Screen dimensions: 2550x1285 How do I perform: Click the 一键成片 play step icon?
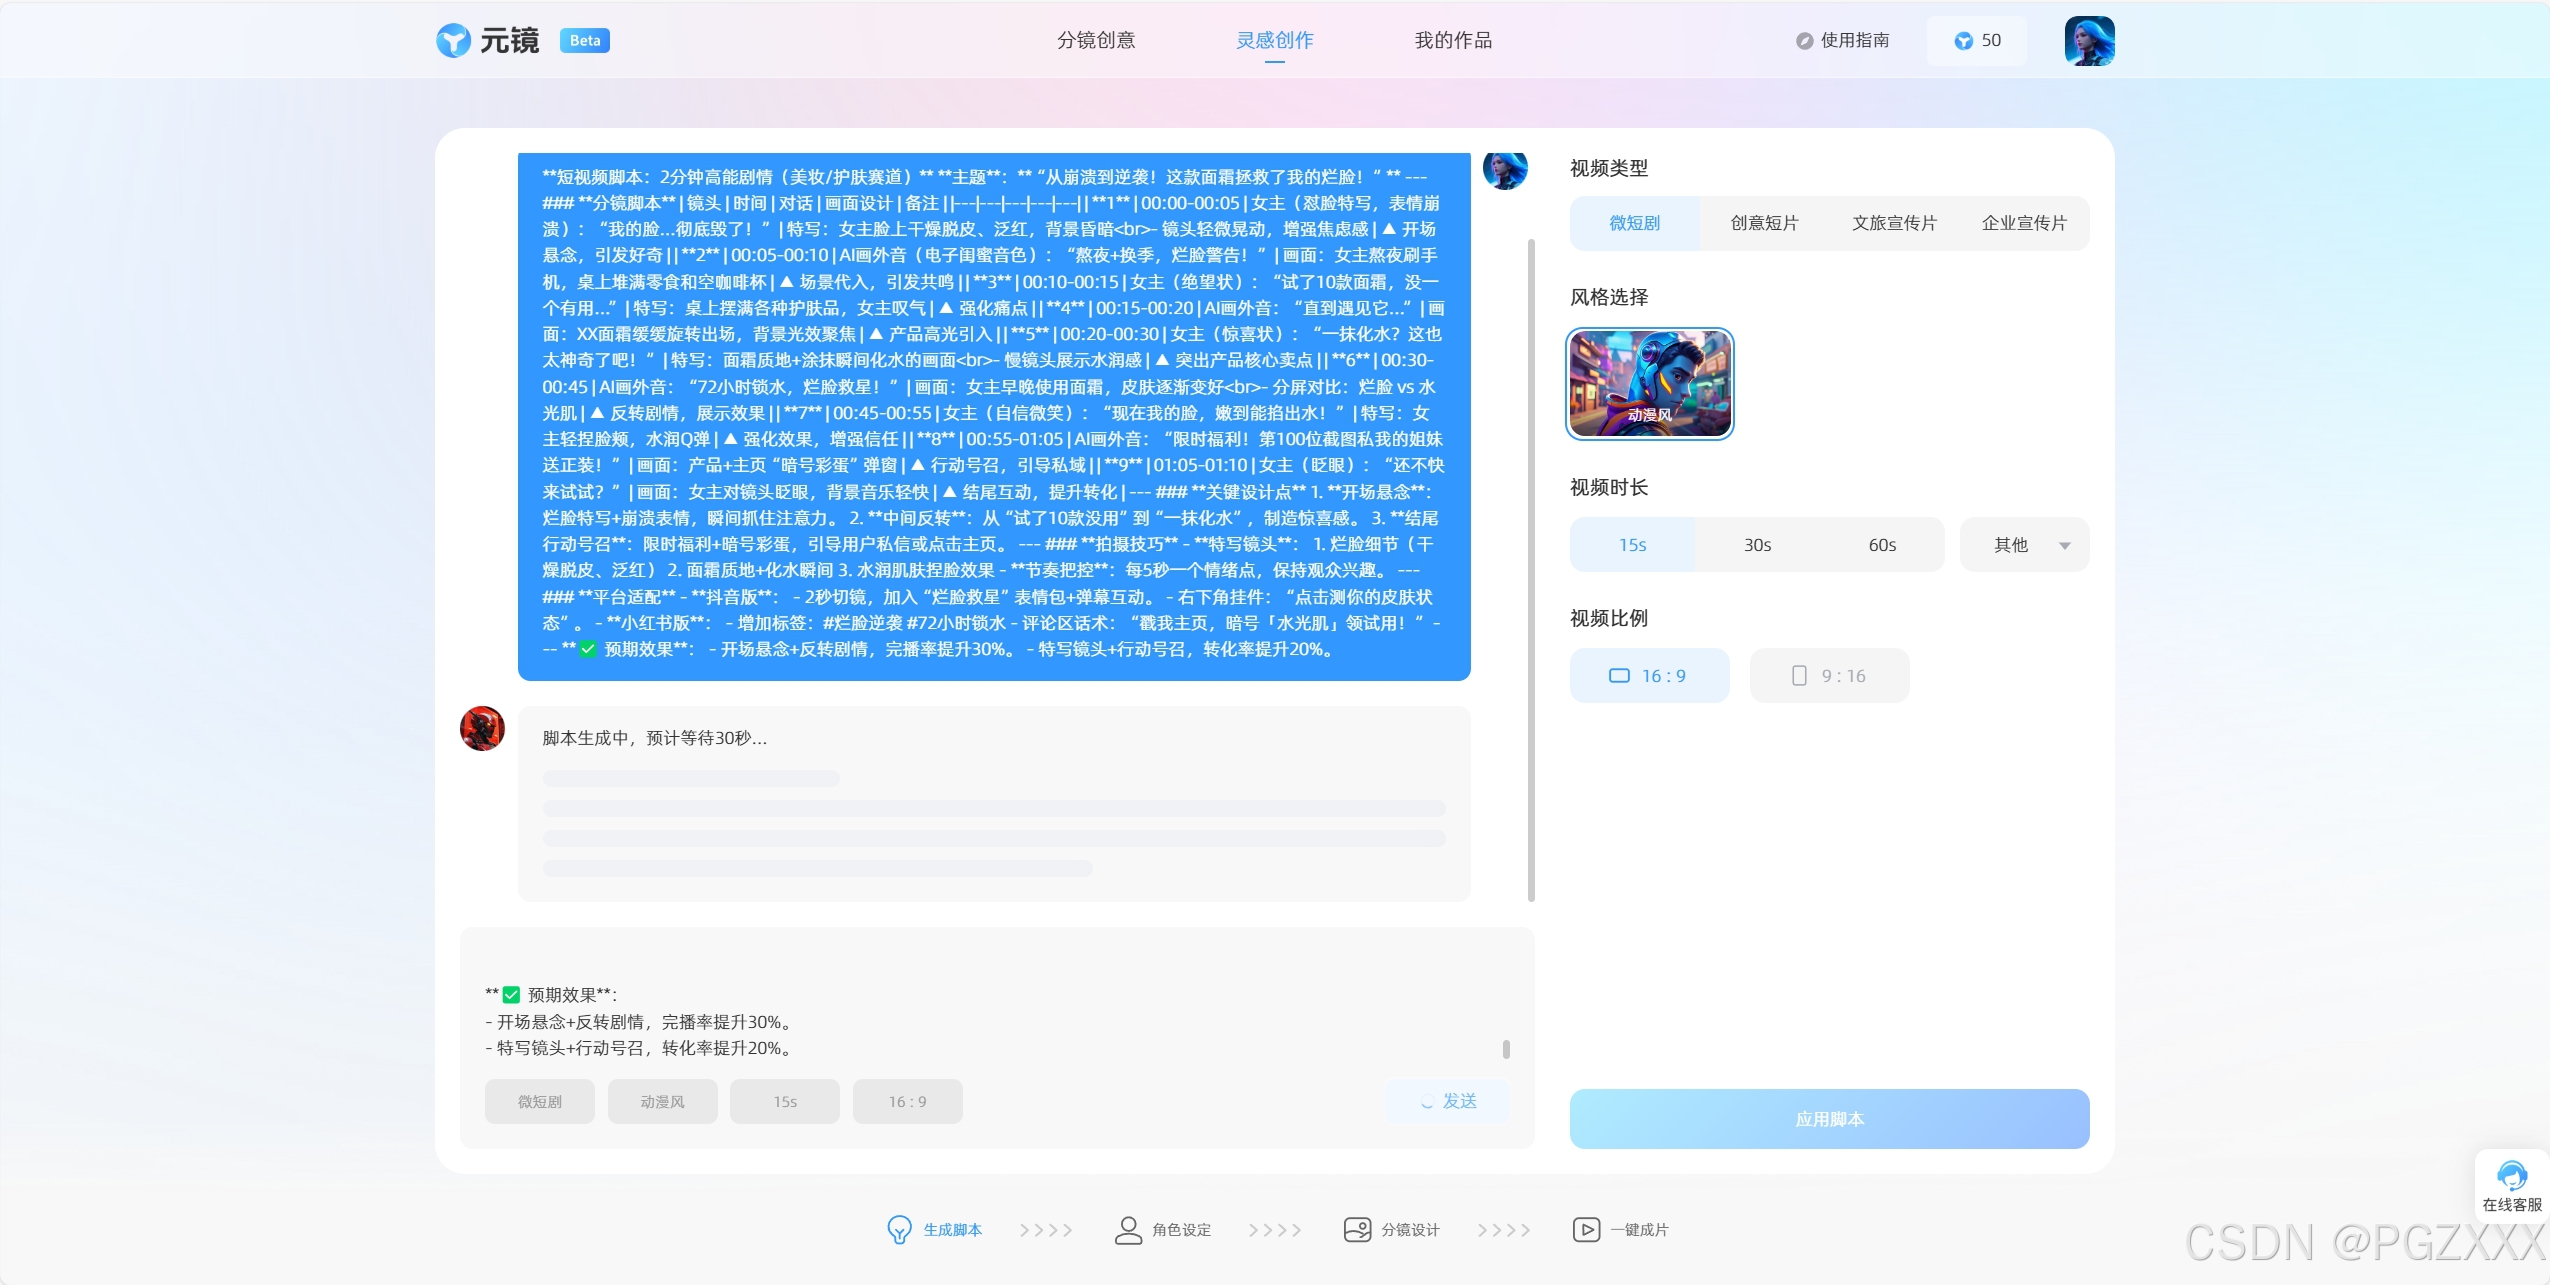(1586, 1229)
